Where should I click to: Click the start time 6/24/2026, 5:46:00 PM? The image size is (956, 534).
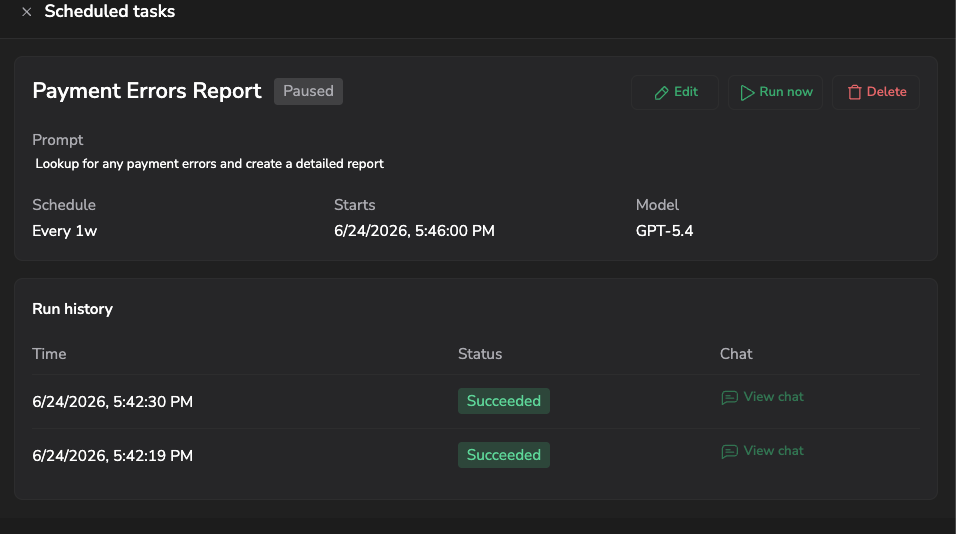click(x=414, y=231)
